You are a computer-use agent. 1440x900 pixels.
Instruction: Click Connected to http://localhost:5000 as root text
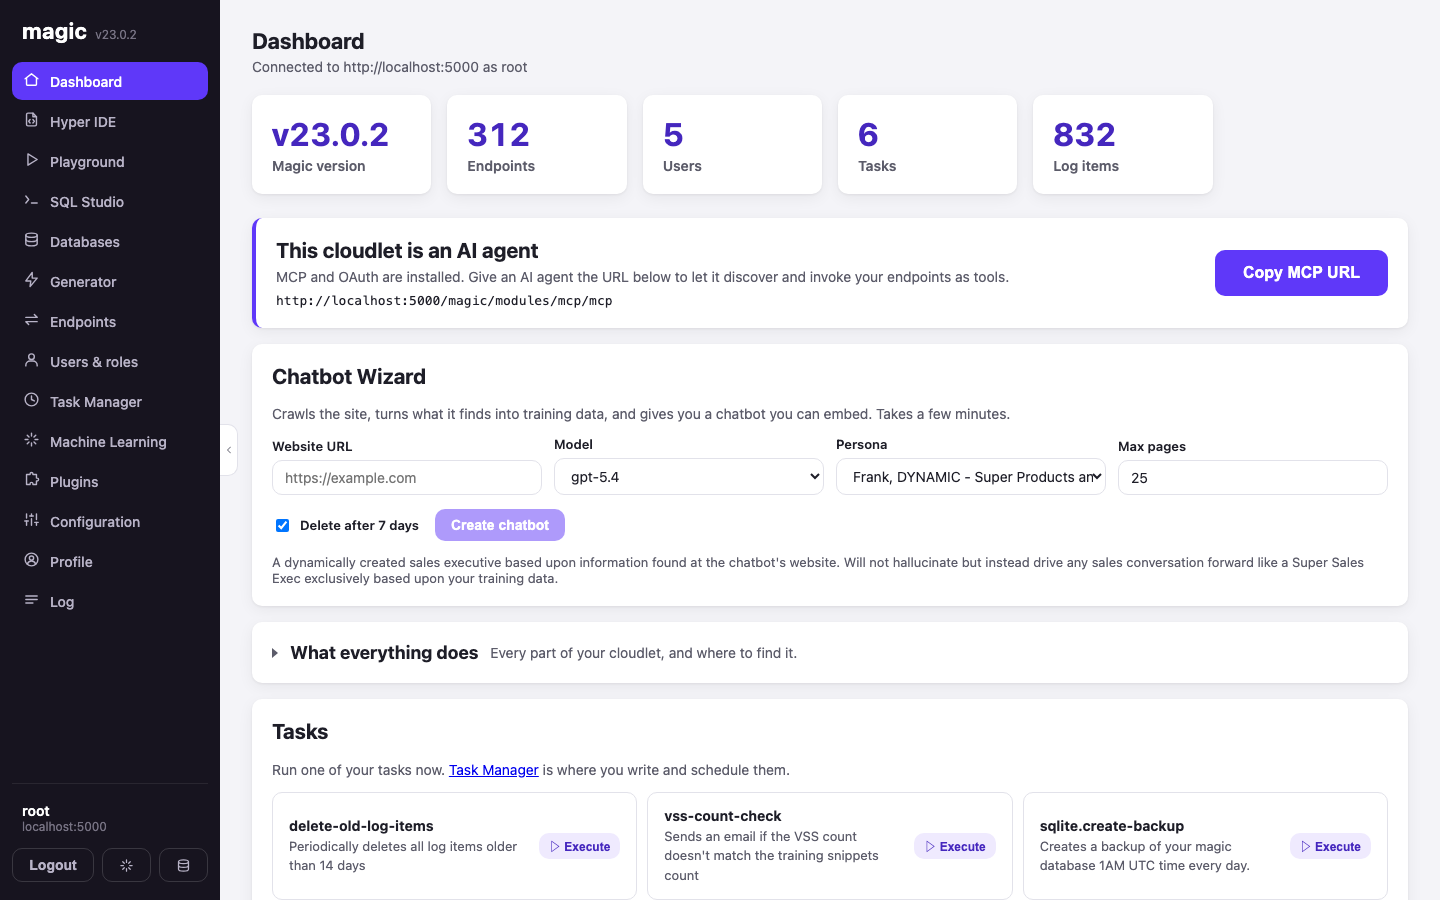coord(390,67)
